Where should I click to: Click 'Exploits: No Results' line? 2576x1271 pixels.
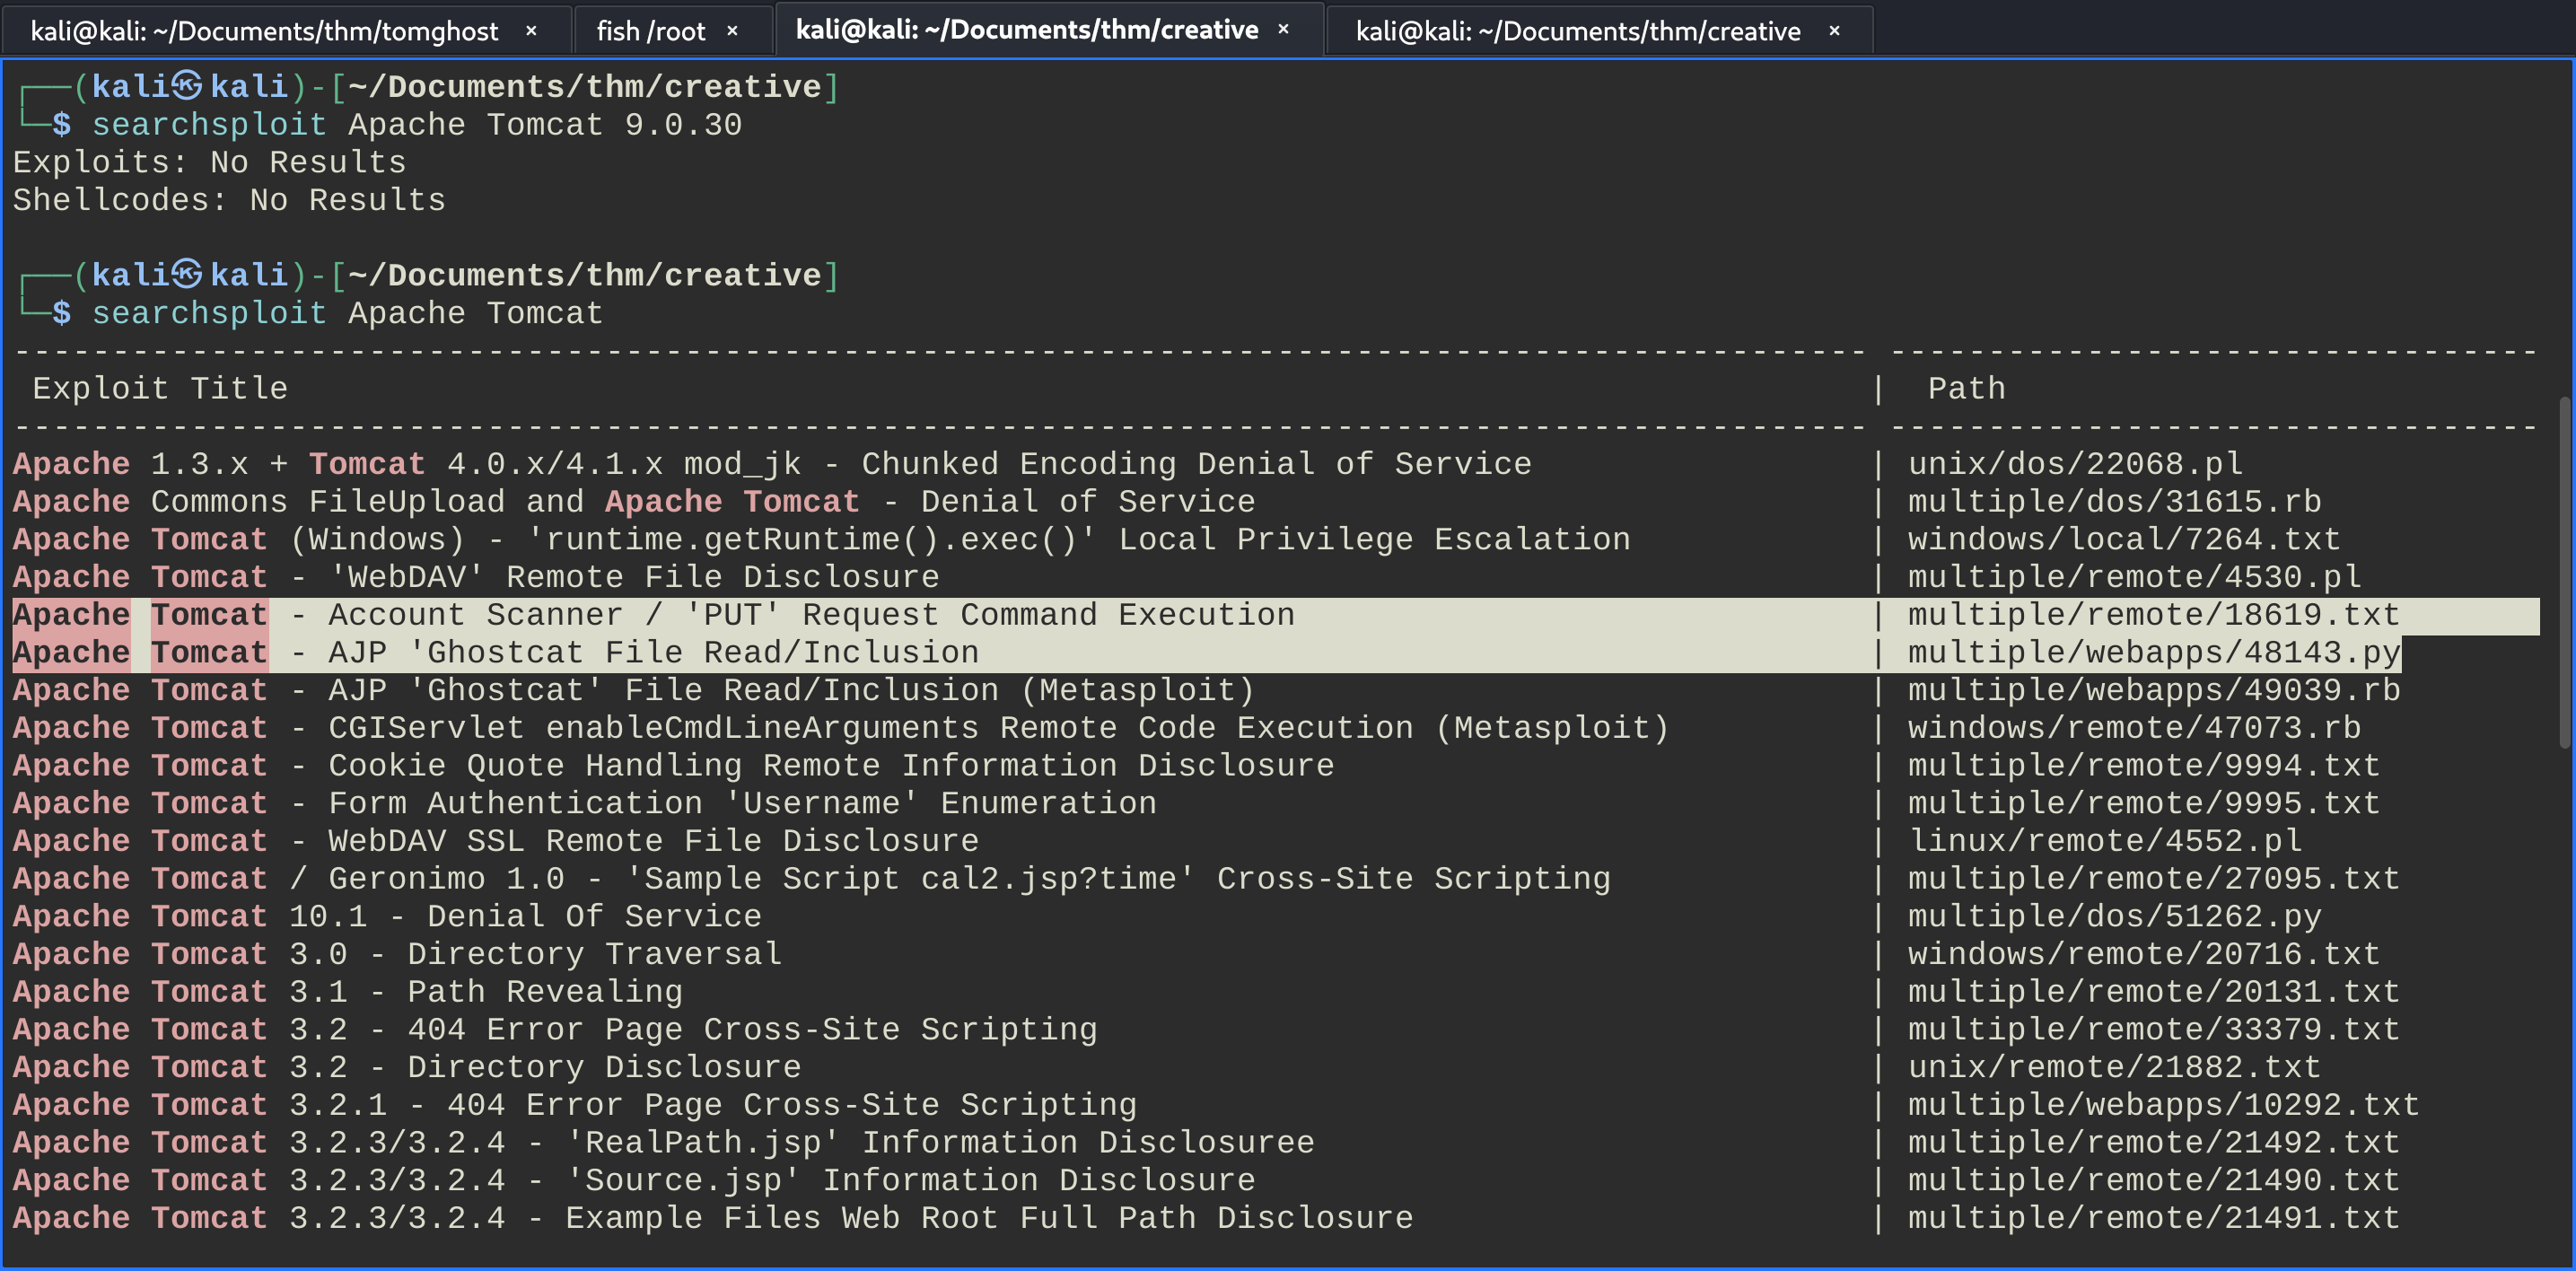(x=210, y=162)
